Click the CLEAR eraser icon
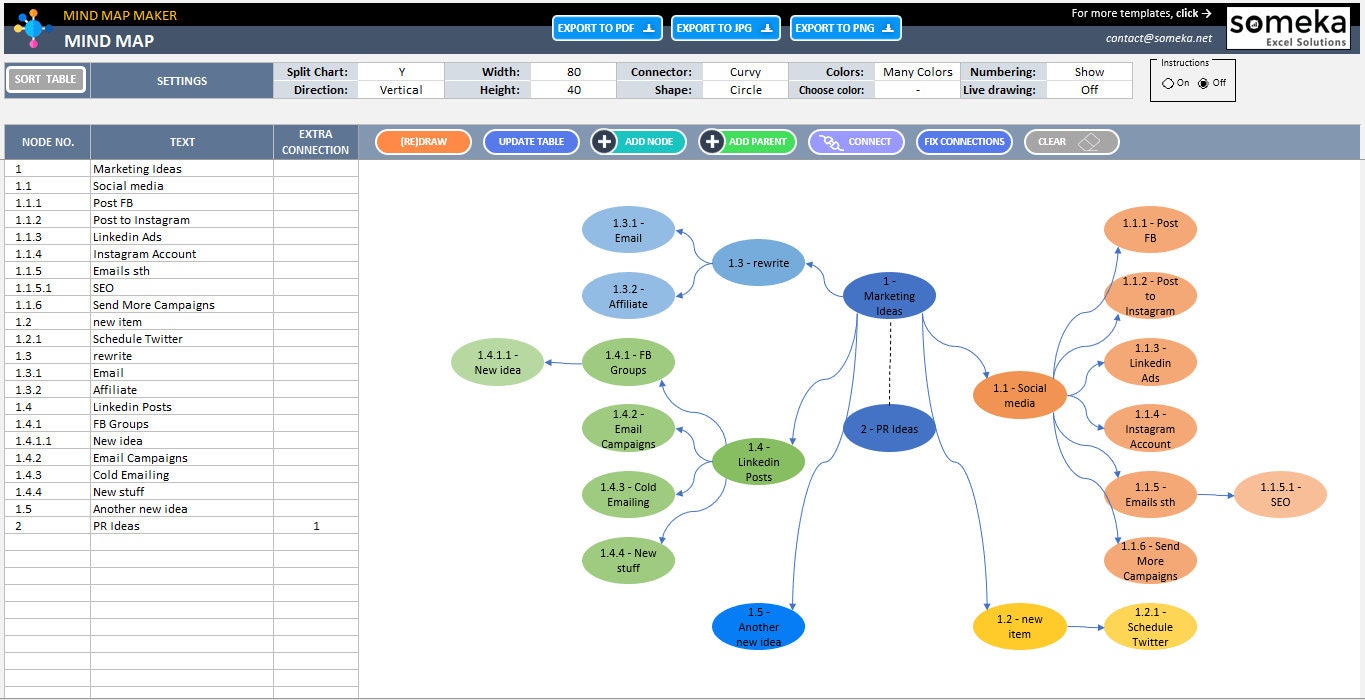Screen dimensions: 1365x700 (x=1089, y=141)
